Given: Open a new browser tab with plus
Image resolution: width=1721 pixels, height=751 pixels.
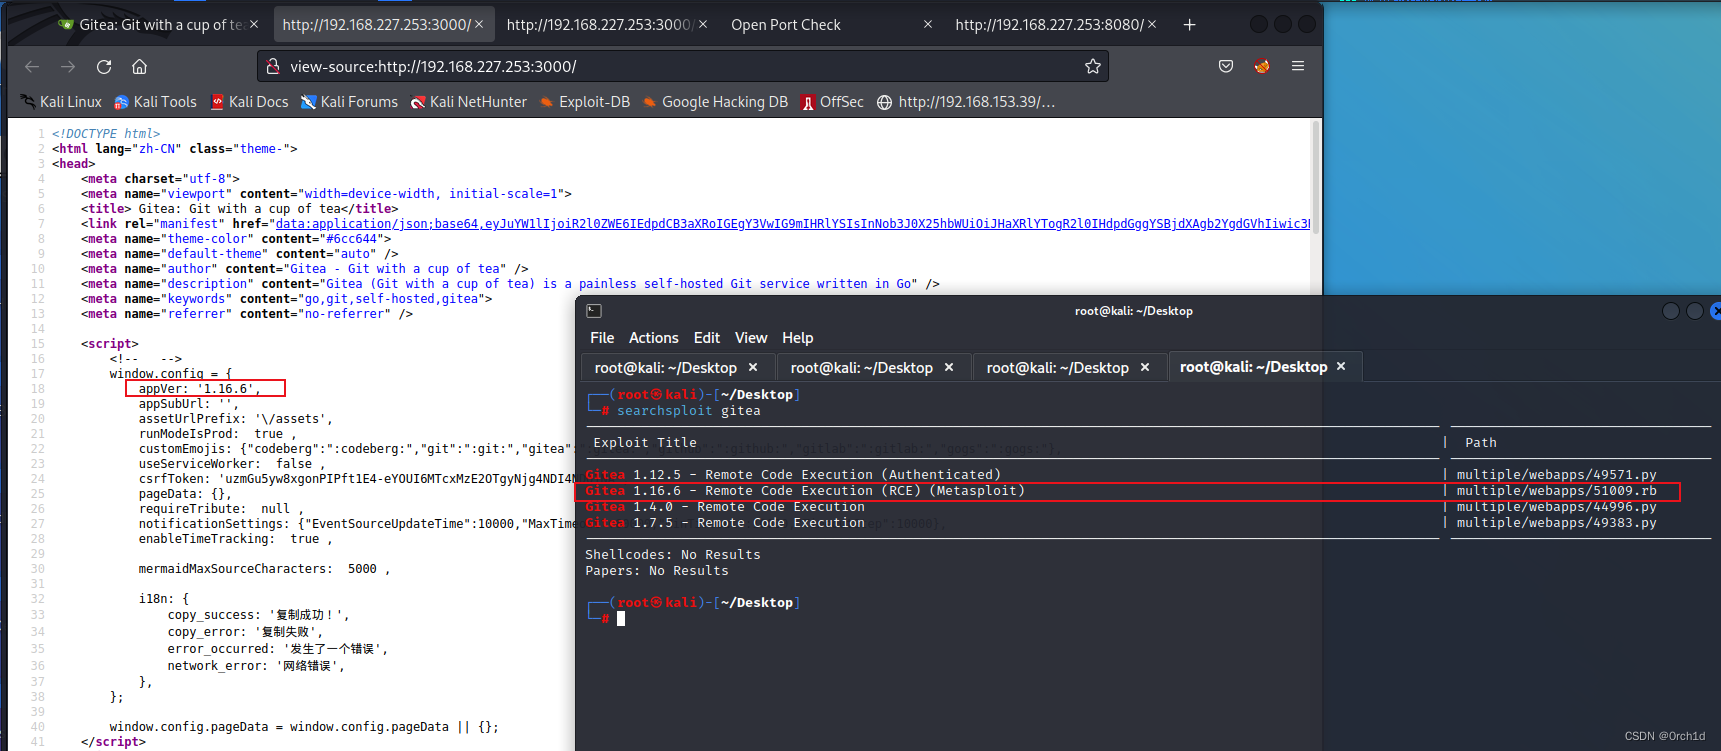Looking at the screenshot, I should 1189,24.
